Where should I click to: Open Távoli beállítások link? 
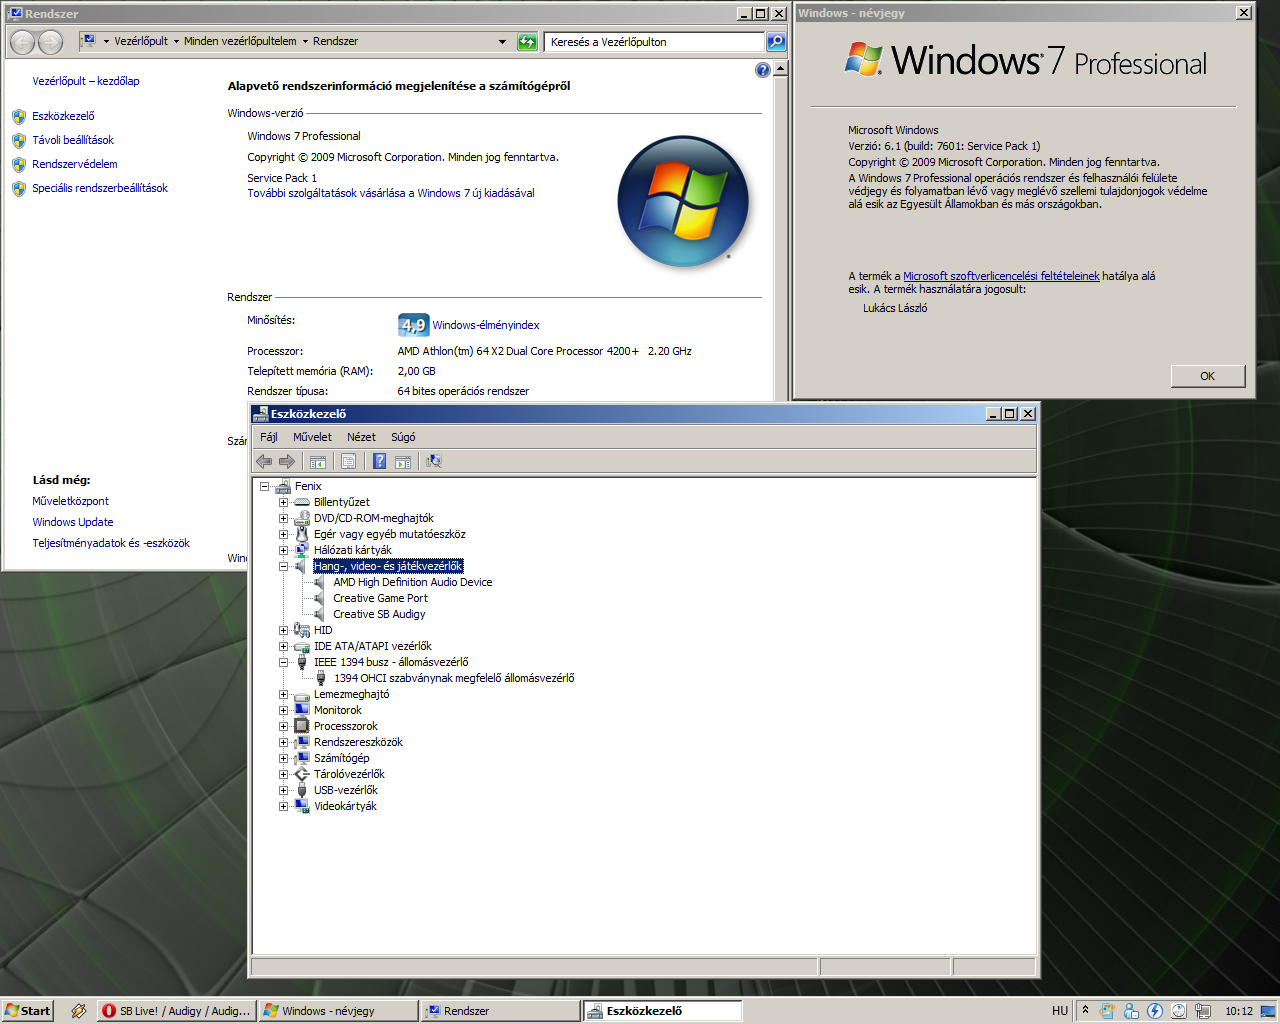(x=73, y=140)
